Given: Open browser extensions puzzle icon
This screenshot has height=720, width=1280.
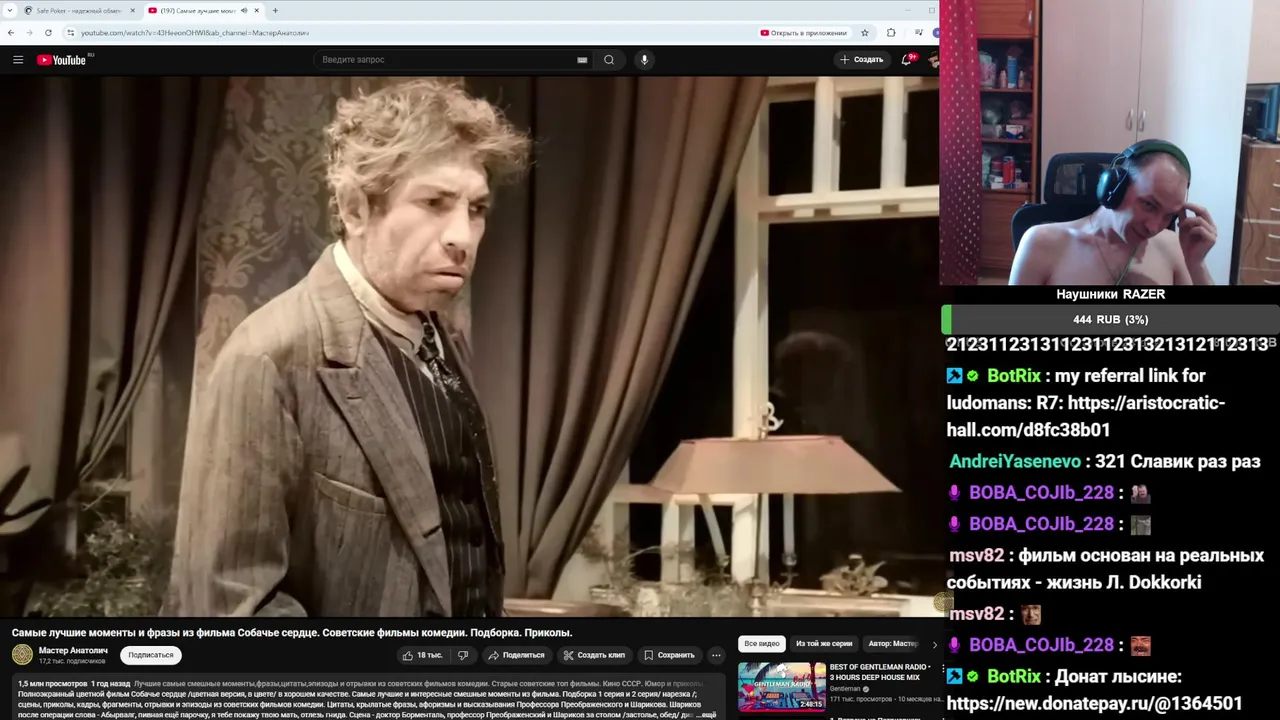Looking at the screenshot, I should [x=891, y=33].
